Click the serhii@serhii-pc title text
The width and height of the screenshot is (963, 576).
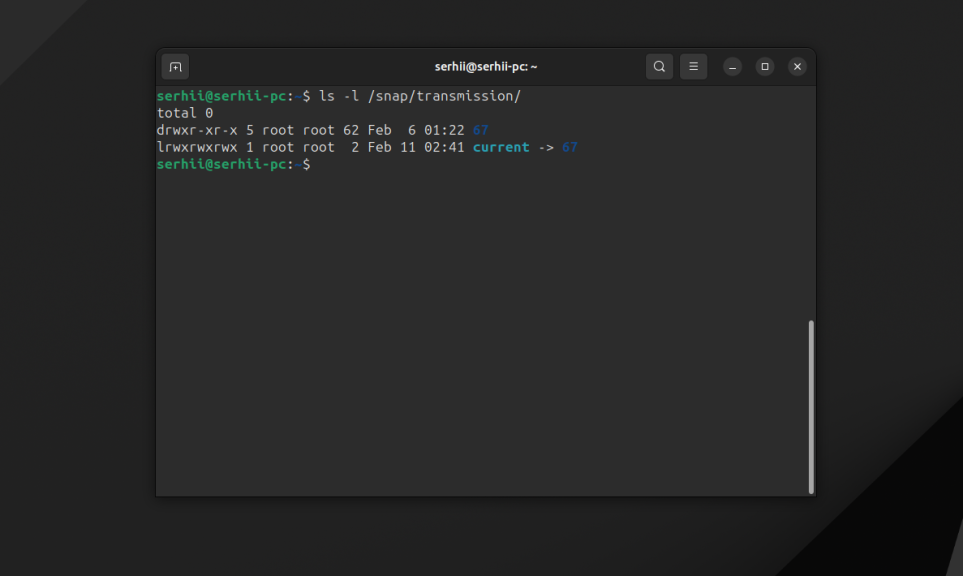pos(486,66)
